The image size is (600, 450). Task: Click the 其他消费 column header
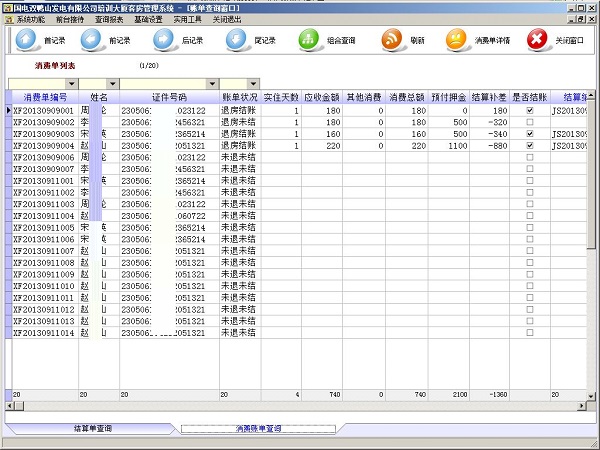pyautogui.click(x=364, y=97)
